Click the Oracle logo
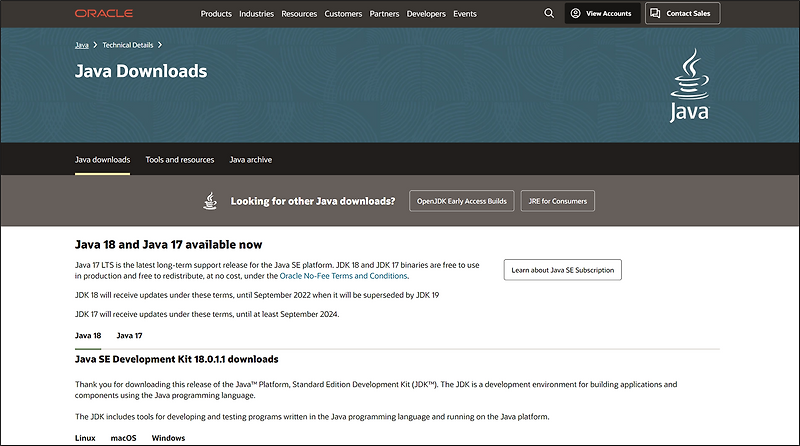The width and height of the screenshot is (800, 446). tap(104, 13)
